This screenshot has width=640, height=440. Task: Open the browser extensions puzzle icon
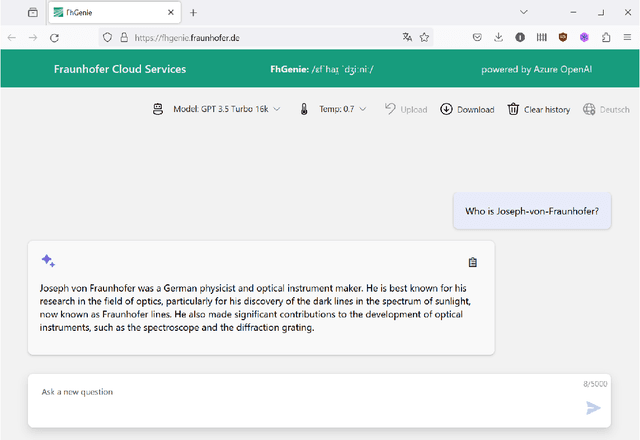click(606, 37)
